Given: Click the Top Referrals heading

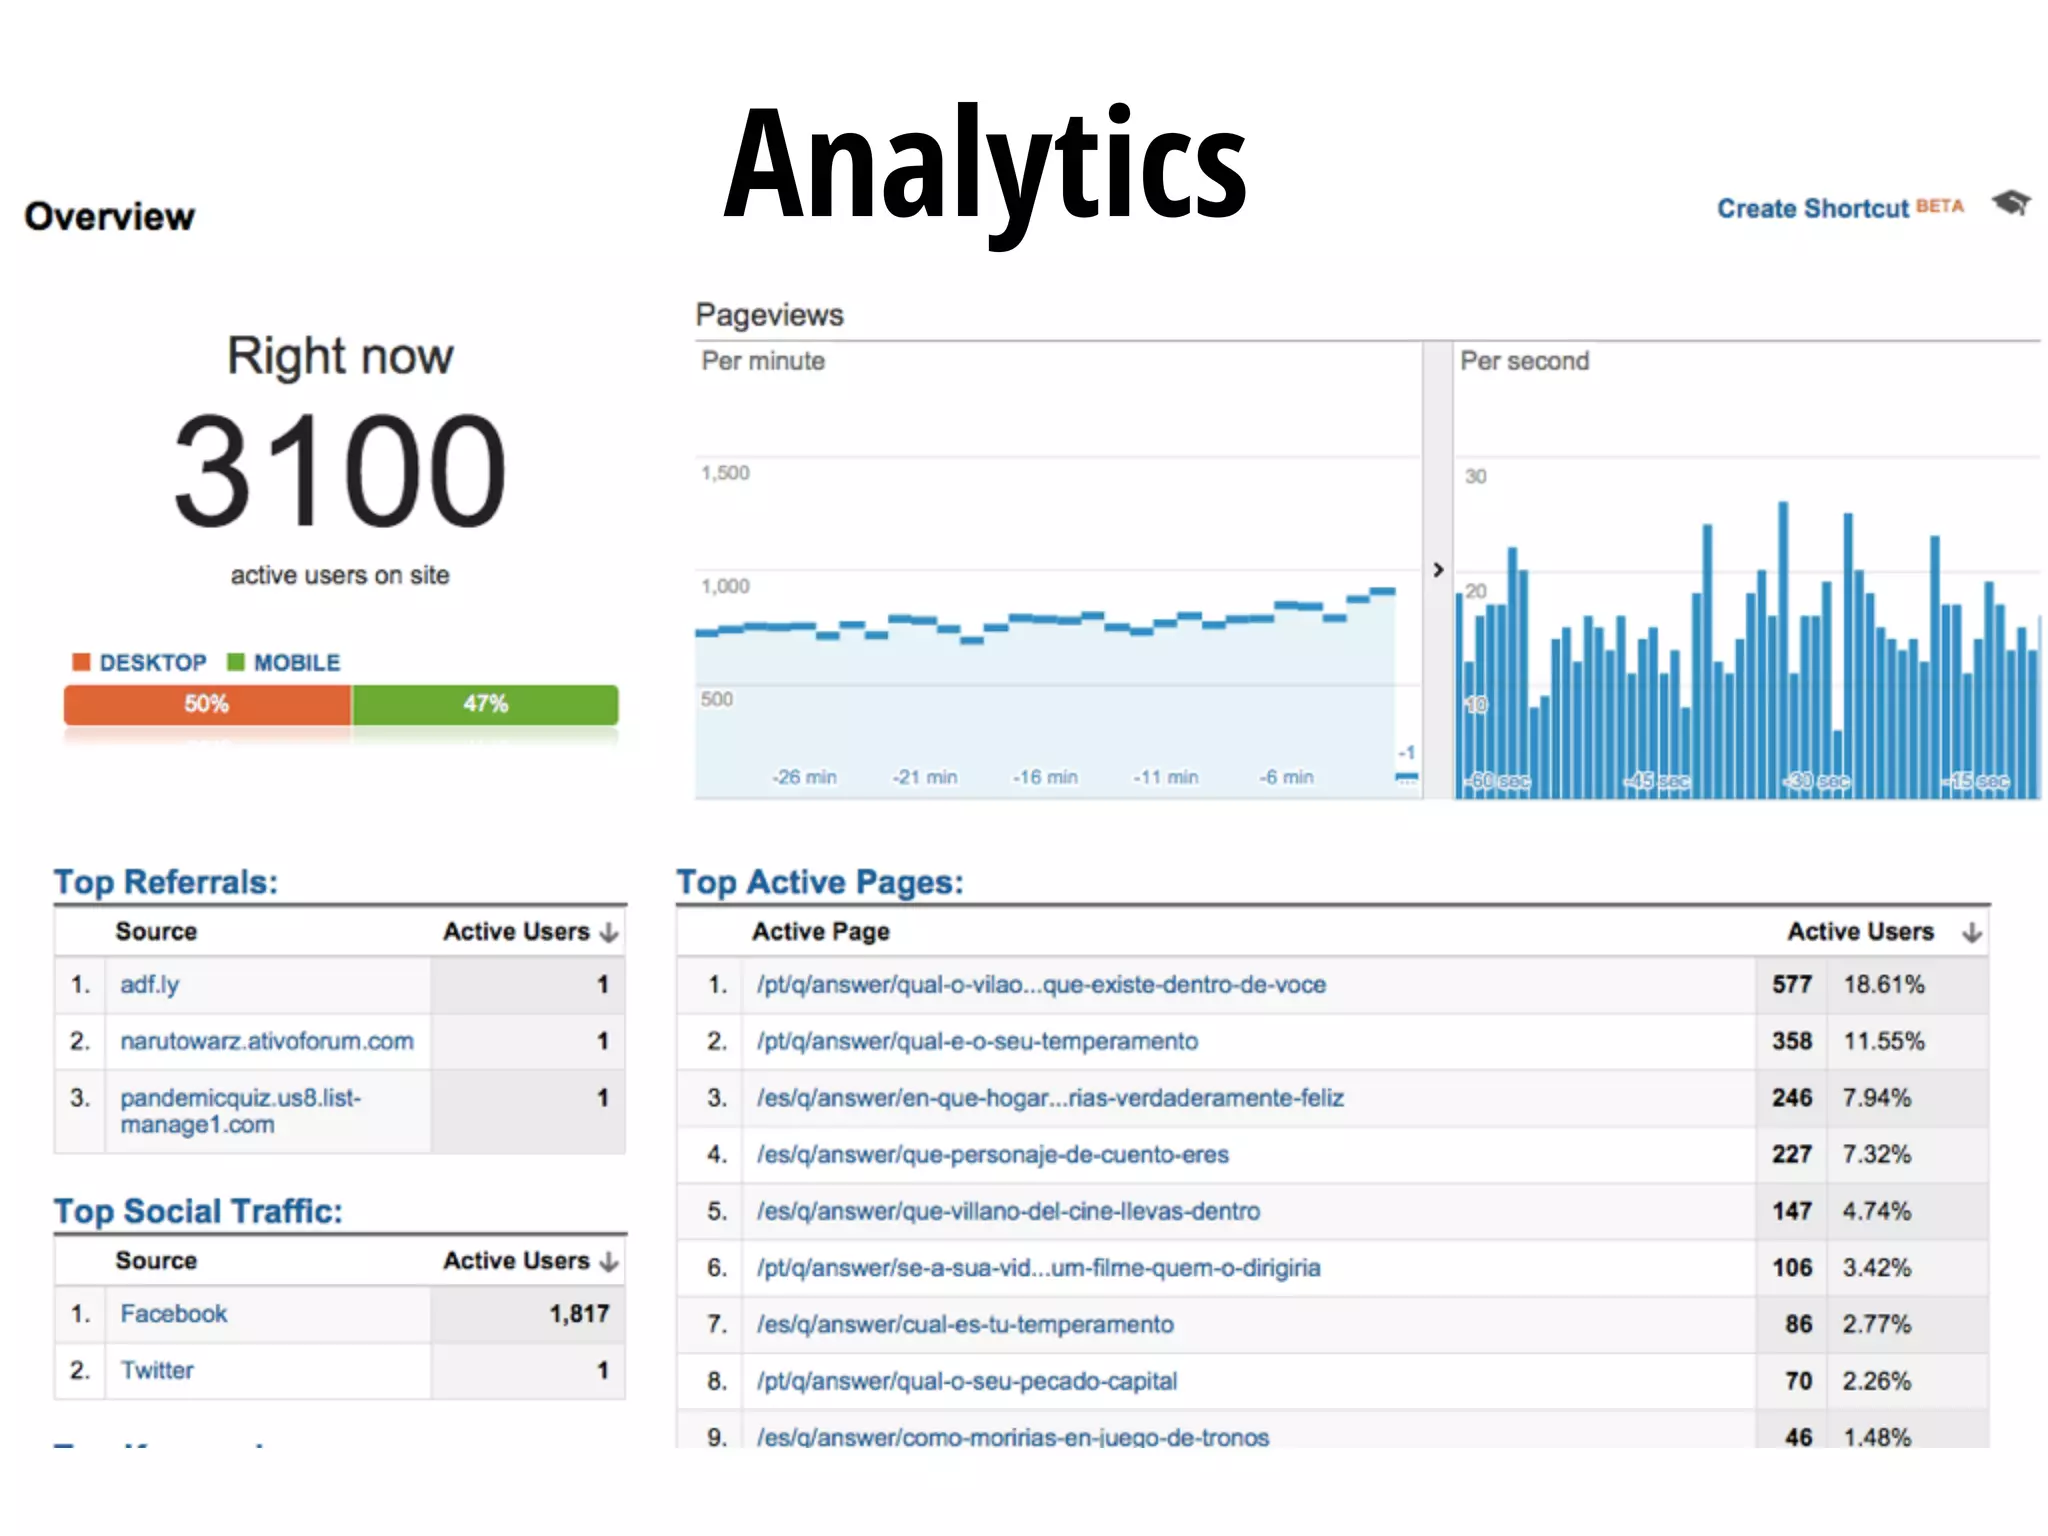Looking at the screenshot, I should click(166, 882).
